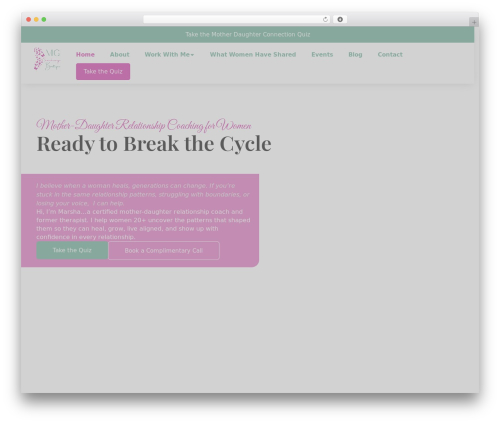Screen dimensions: 500x423
Task: Open the Contact page
Action: pos(390,54)
